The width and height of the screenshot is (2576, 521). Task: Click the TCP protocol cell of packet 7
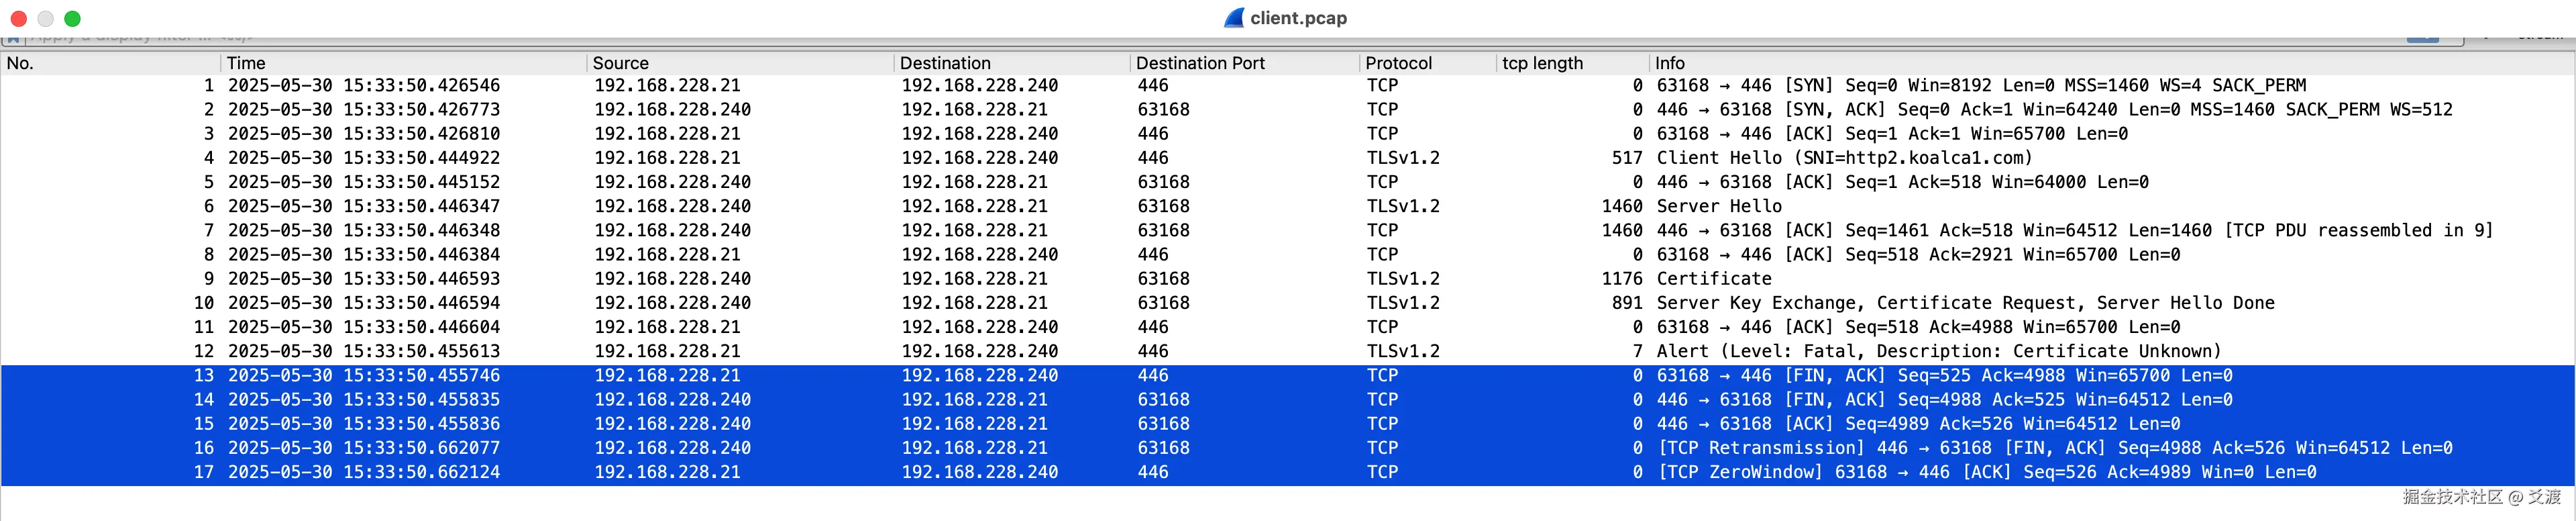click(1382, 230)
